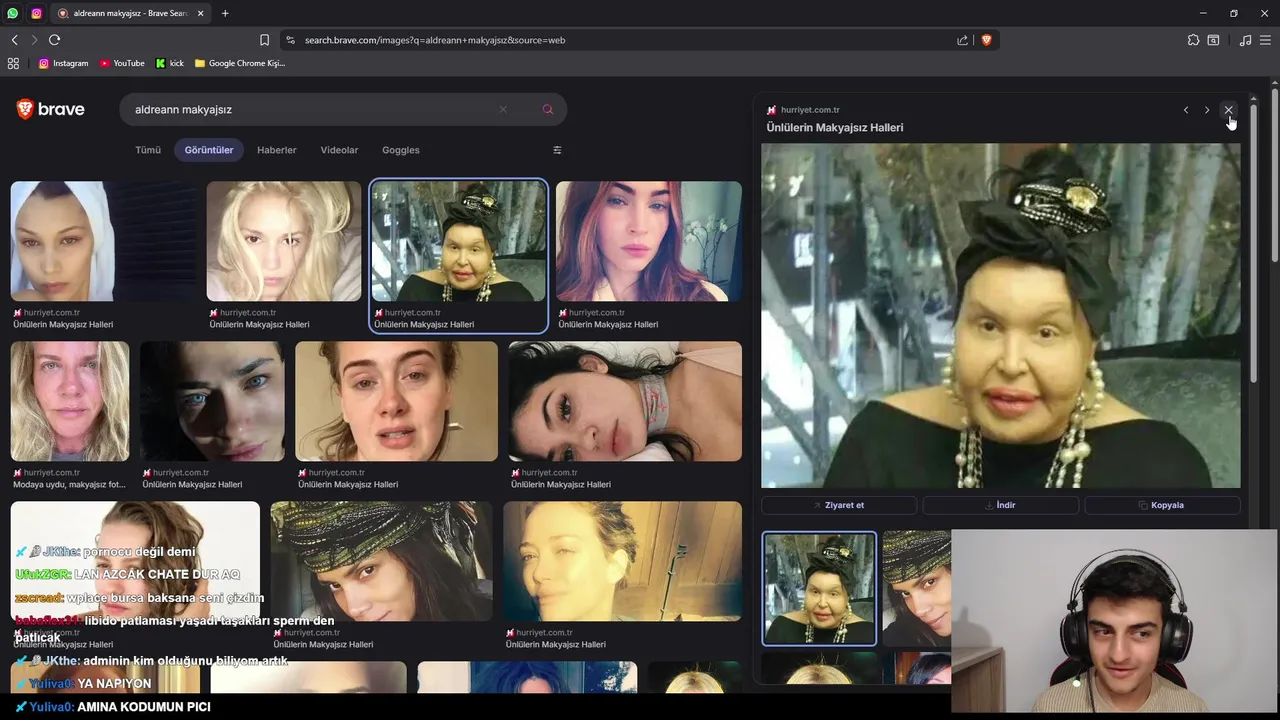The width and height of the screenshot is (1280, 720).
Task: Open the Instagram bookmark
Action: (63, 63)
